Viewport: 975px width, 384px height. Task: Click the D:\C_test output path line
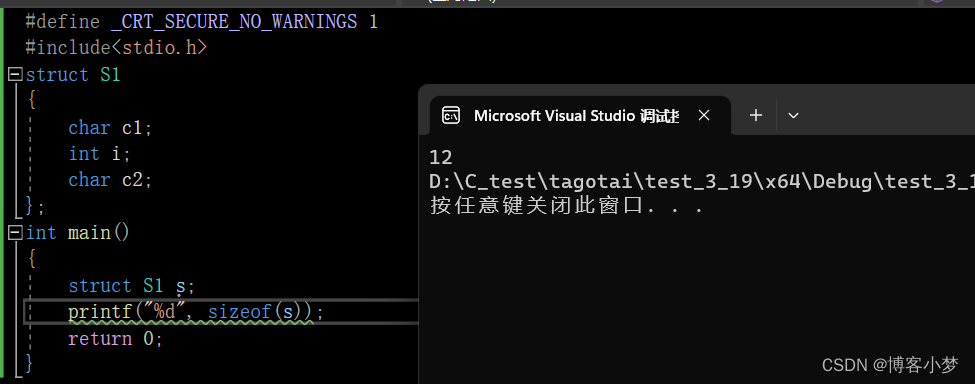point(702,181)
